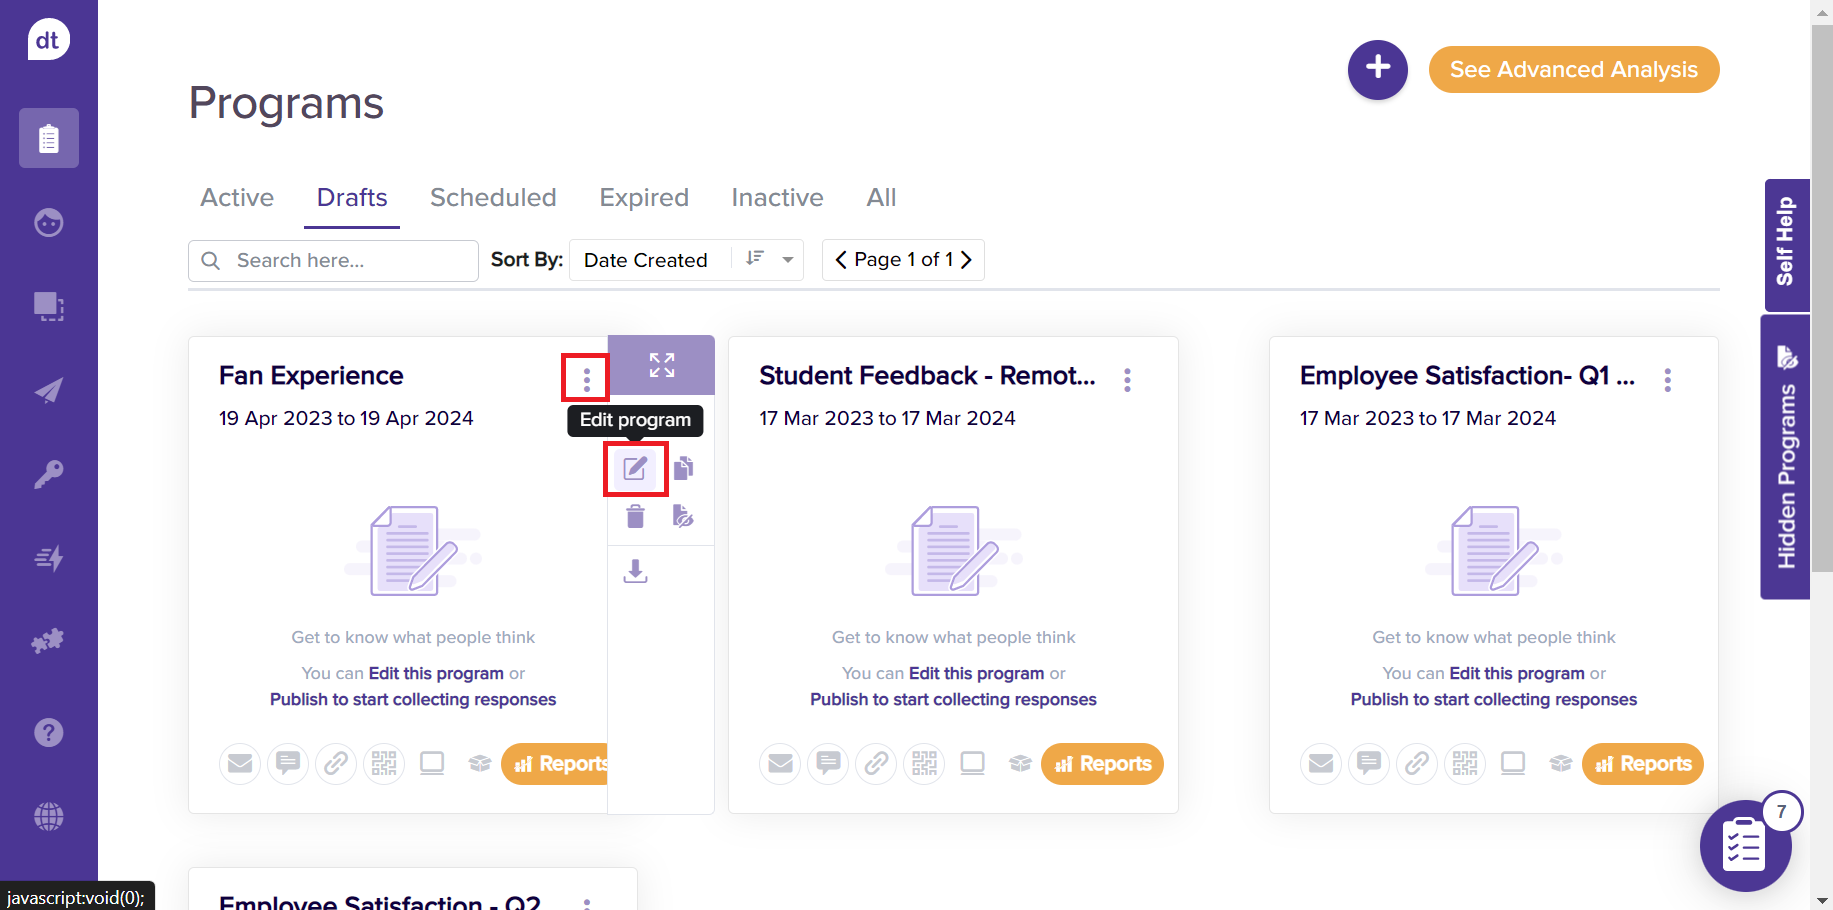1833x910 pixels.
Task: Click the duplicate program icon
Action: tap(683, 468)
